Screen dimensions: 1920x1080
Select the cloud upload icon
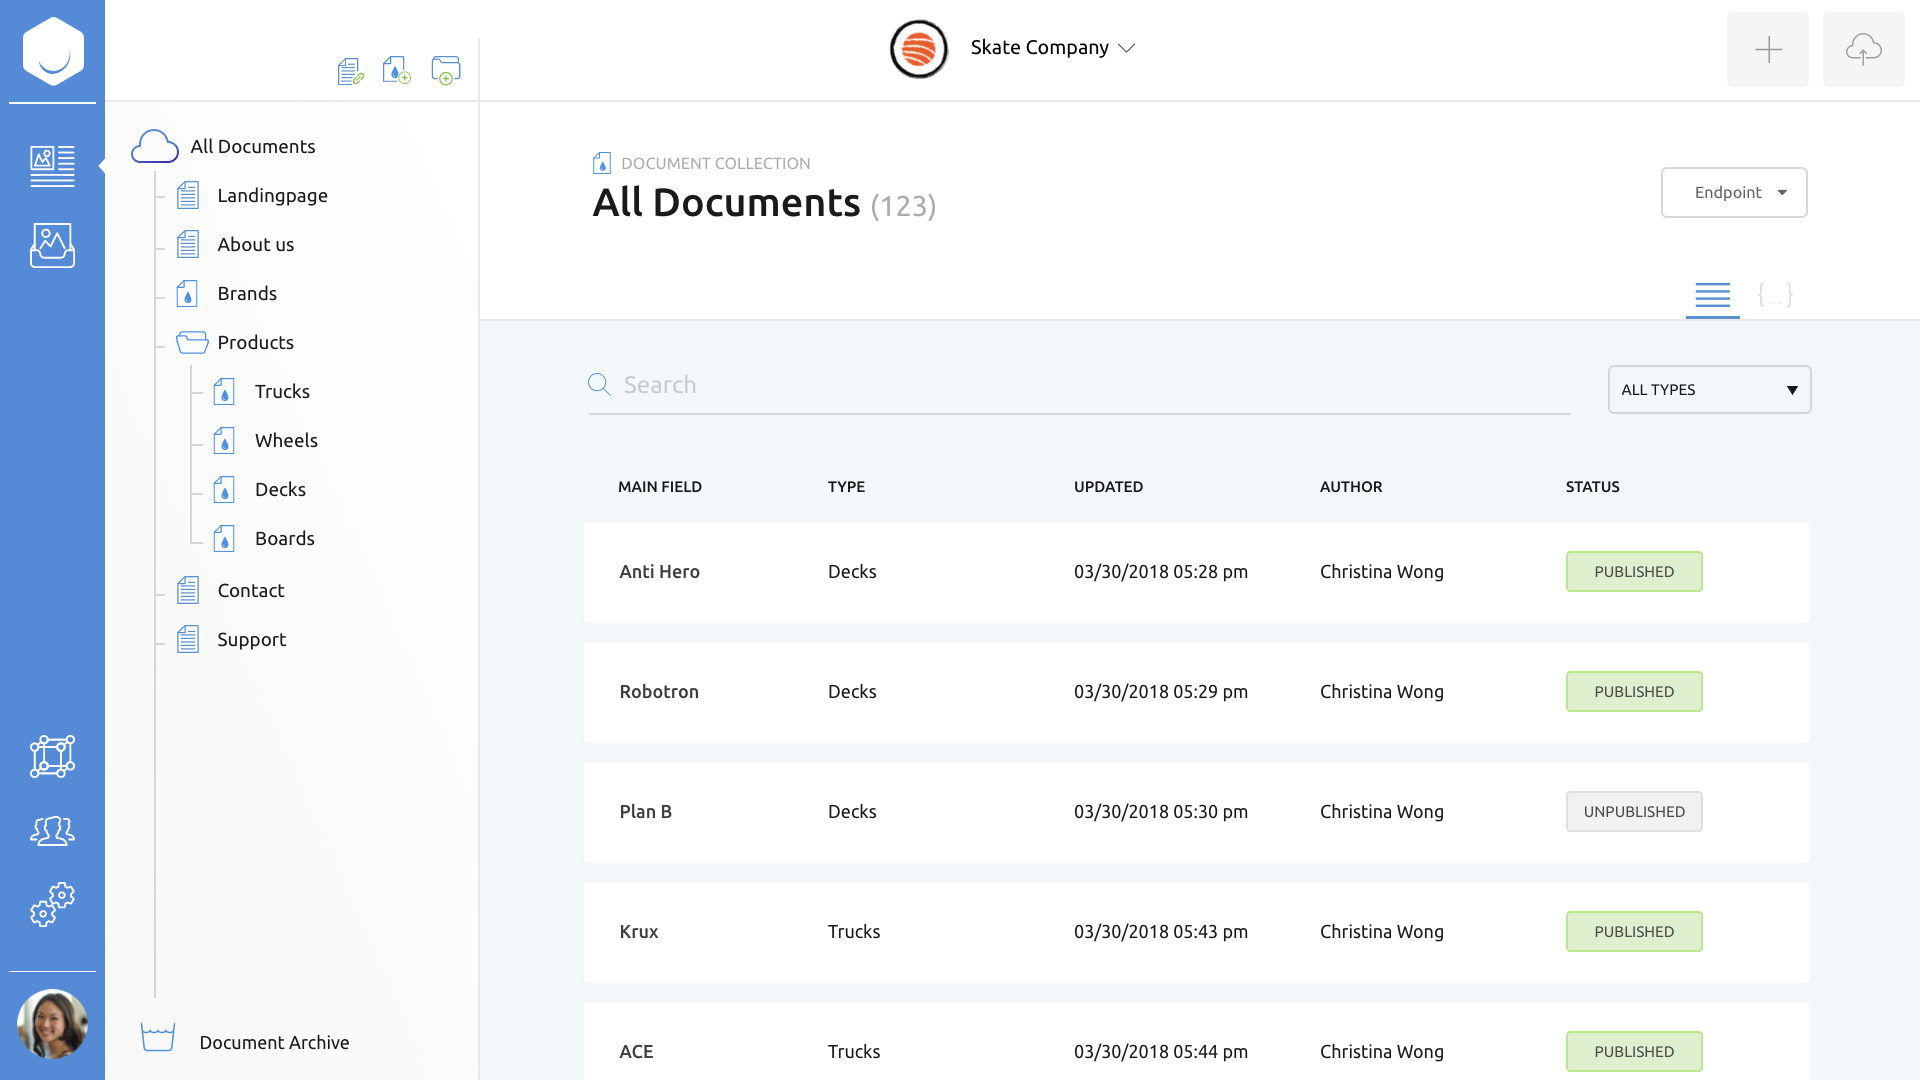1863,49
